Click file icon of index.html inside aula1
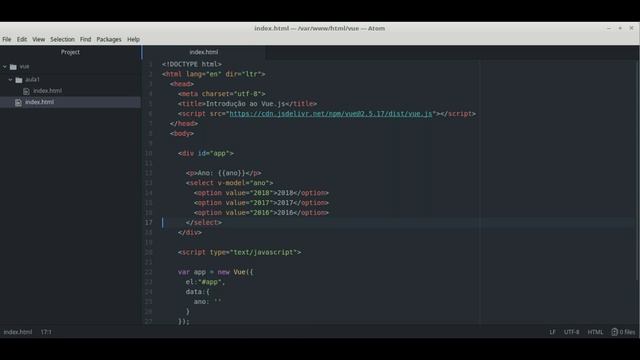The image size is (640, 360). click(x=27, y=91)
